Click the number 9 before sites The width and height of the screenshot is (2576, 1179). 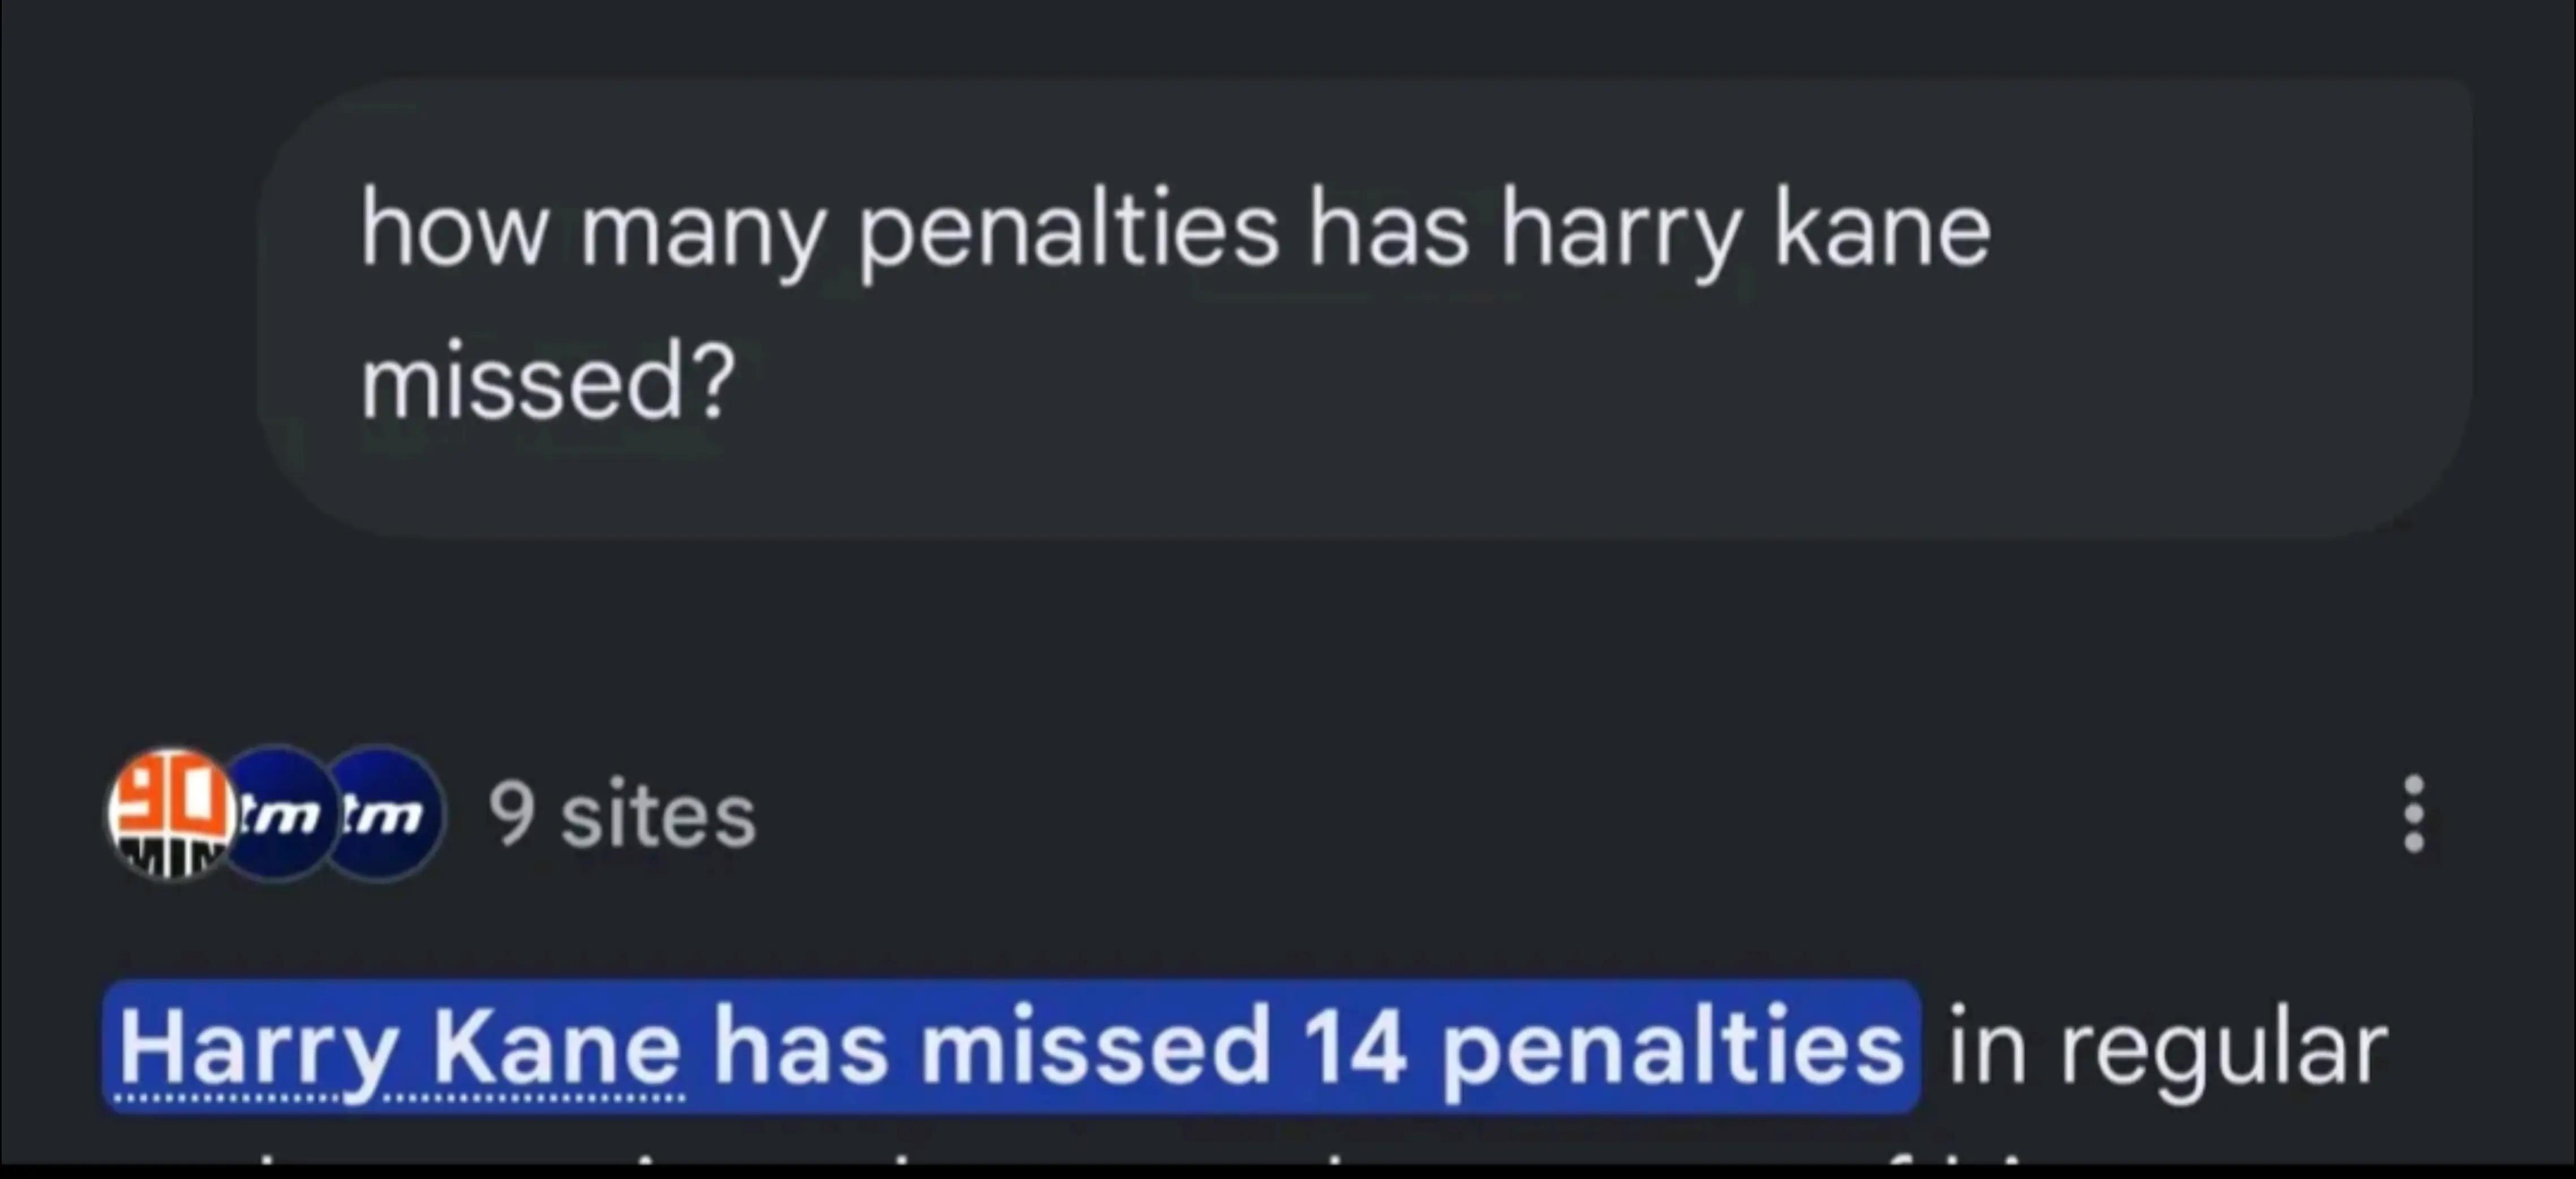click(x=511, y=815)
